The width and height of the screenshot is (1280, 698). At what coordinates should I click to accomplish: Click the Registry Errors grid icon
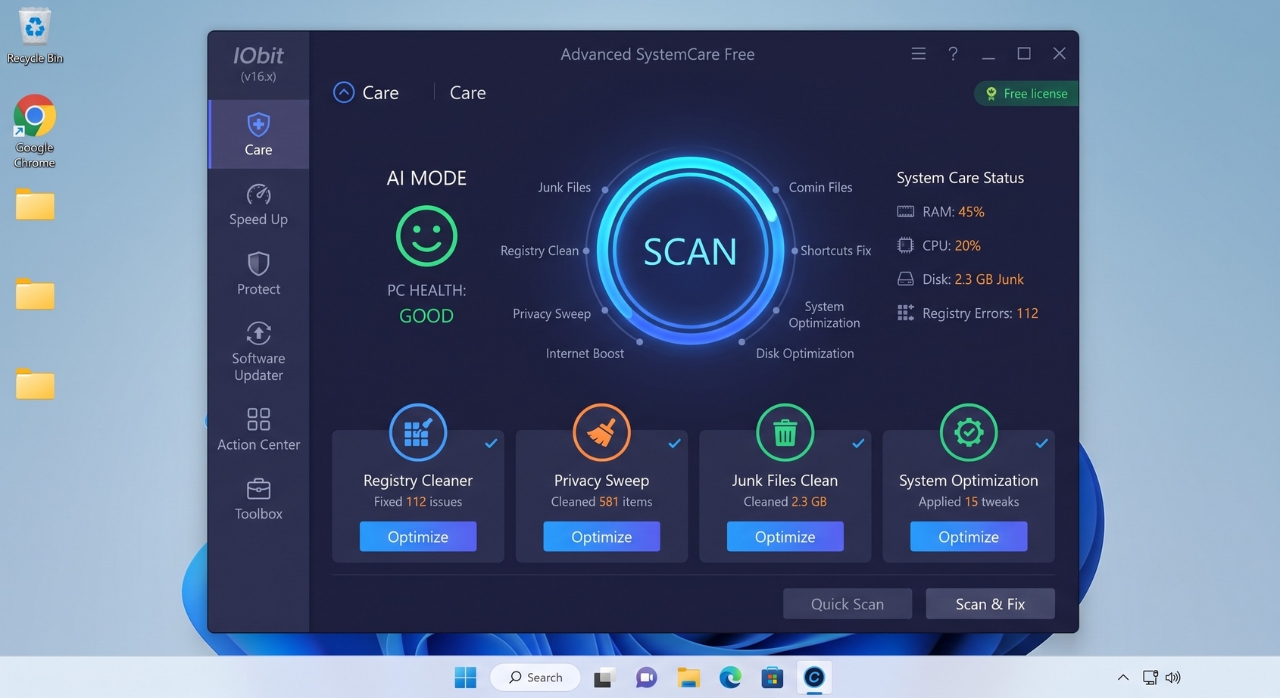[x=905, y=313]
